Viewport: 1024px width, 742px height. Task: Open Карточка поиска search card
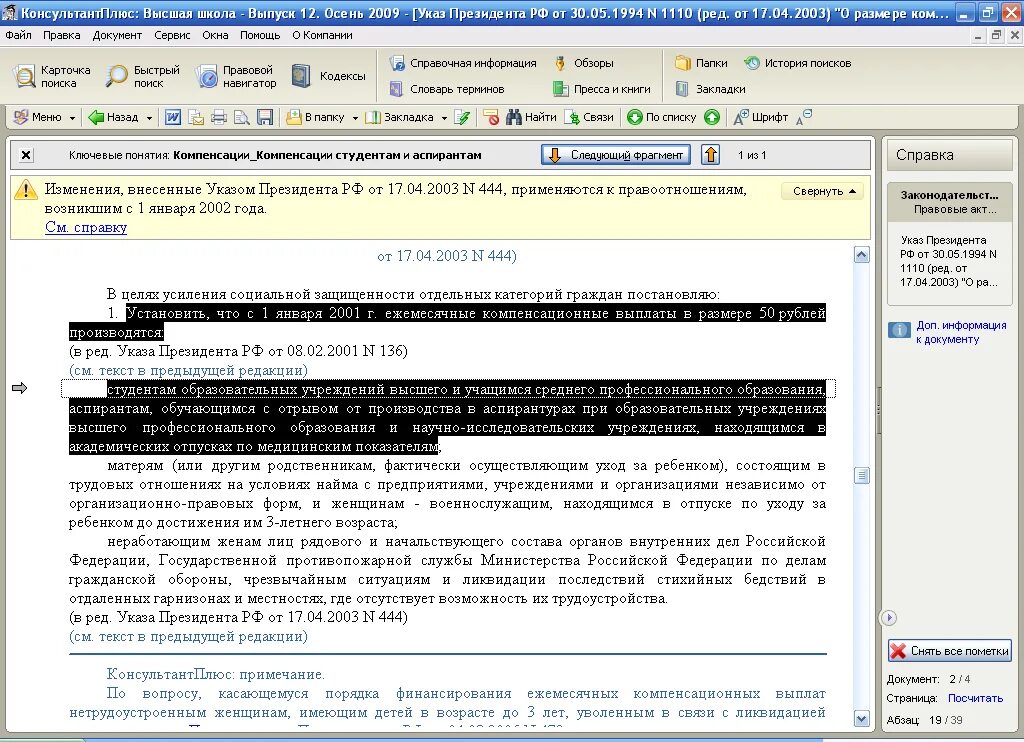52,76
